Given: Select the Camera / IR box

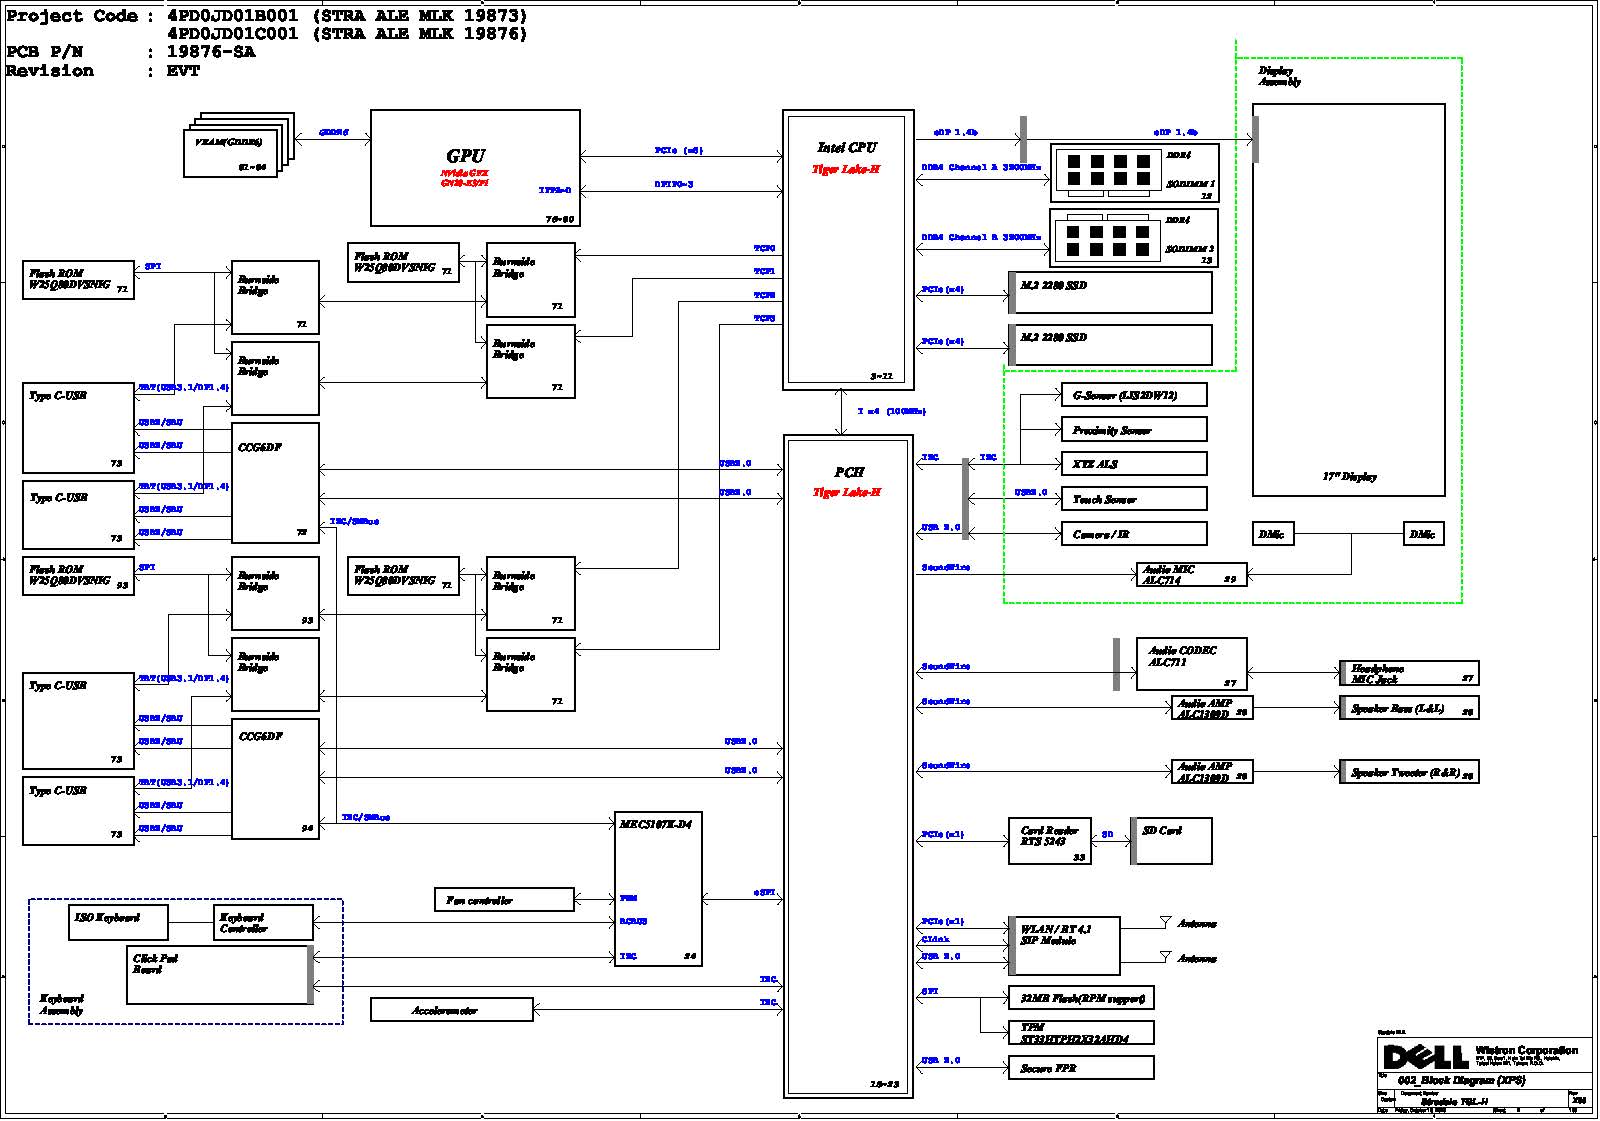Looking at the screenshot, I should pos(1133,534).
